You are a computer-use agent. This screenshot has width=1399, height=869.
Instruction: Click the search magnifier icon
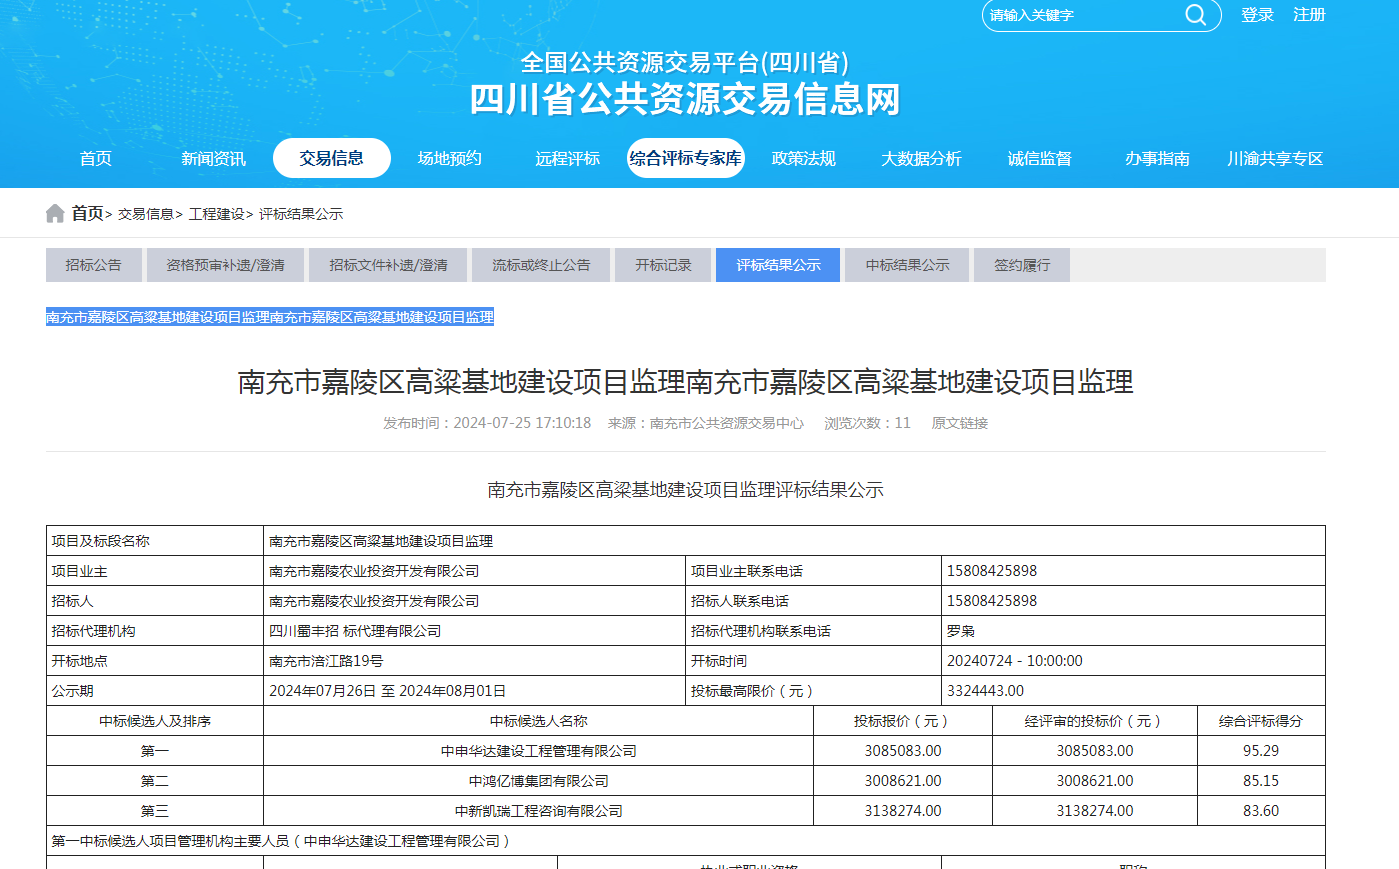click(x=1195, y=15)
